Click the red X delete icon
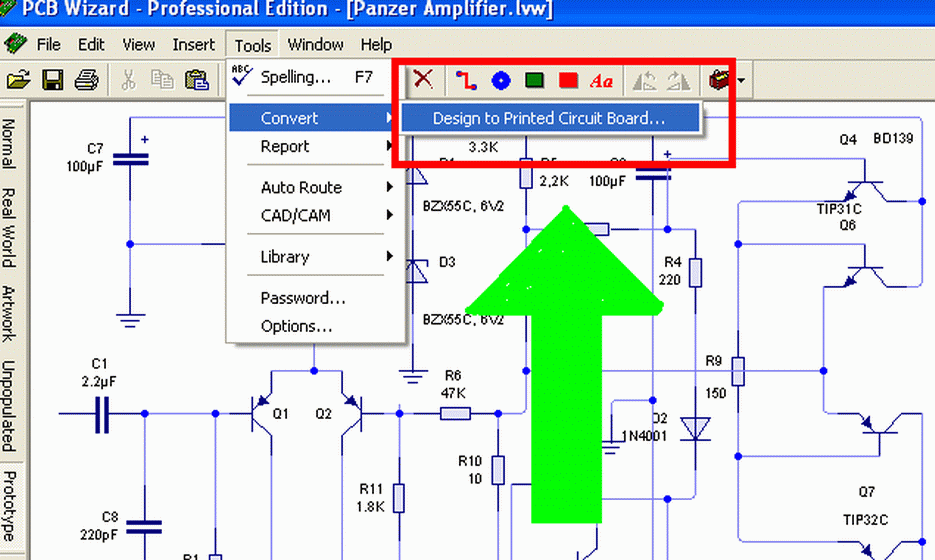 pos(423,79)
